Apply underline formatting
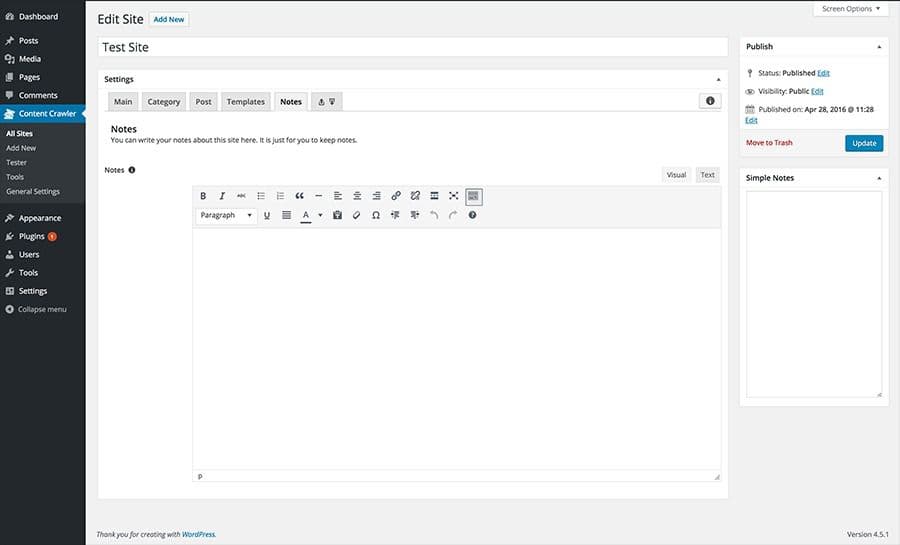 (x=267, y=215)
